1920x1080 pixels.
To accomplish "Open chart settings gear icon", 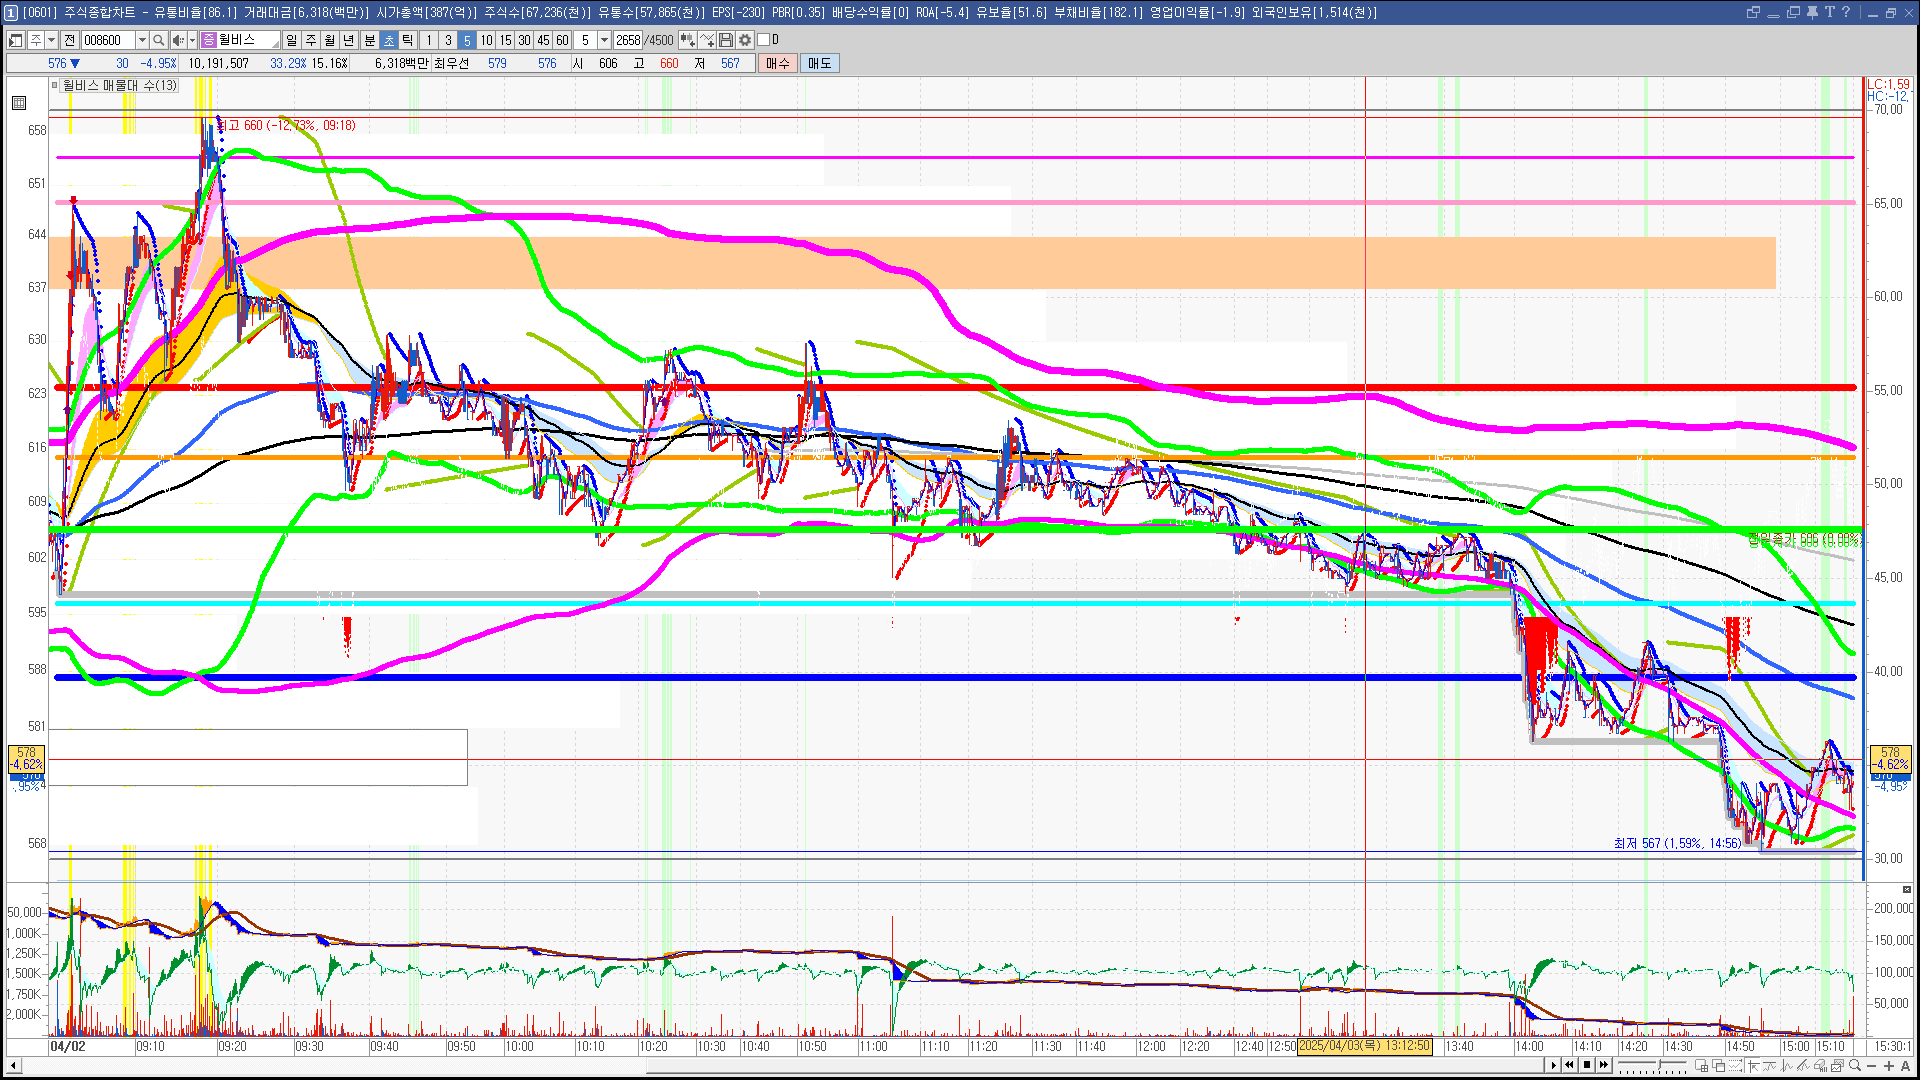I will (745, 40).
